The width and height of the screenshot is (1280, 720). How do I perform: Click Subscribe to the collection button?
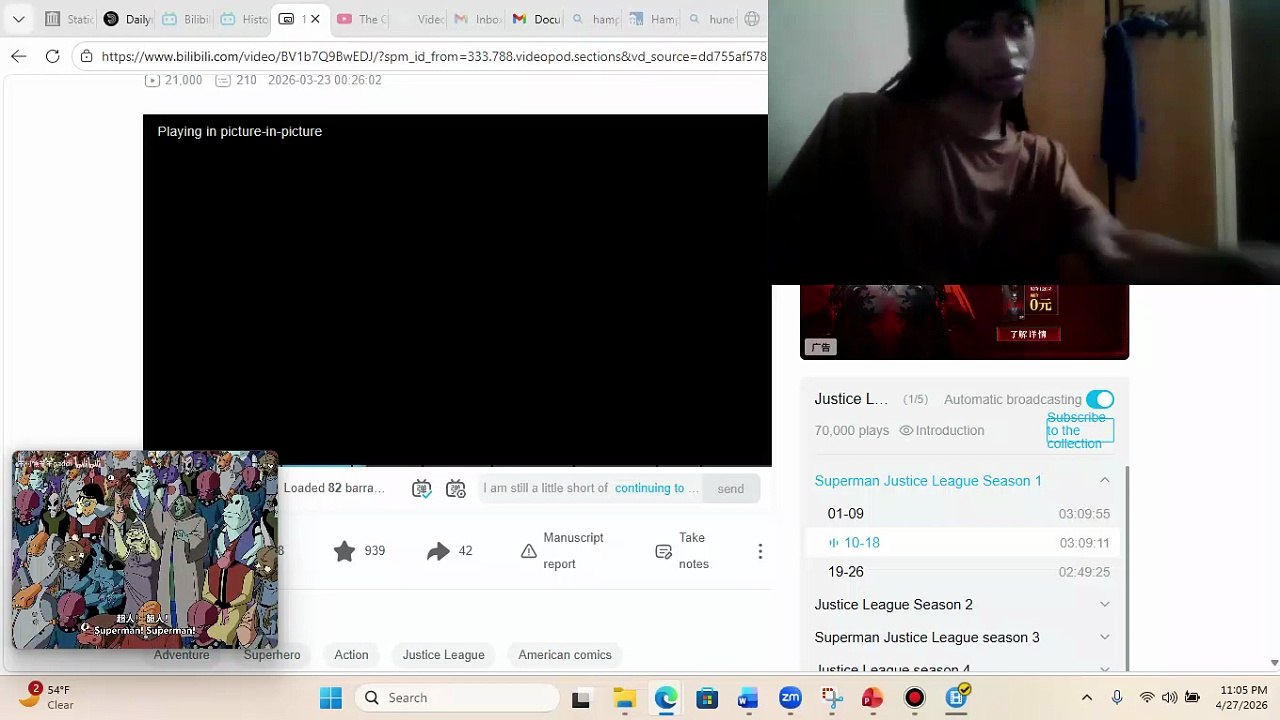click(1080, 431)
